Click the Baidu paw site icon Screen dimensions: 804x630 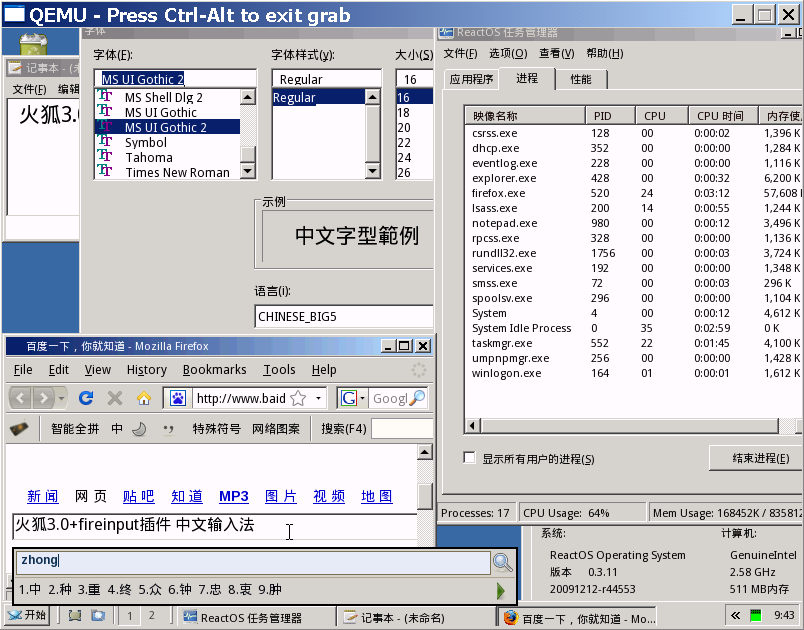178,398
